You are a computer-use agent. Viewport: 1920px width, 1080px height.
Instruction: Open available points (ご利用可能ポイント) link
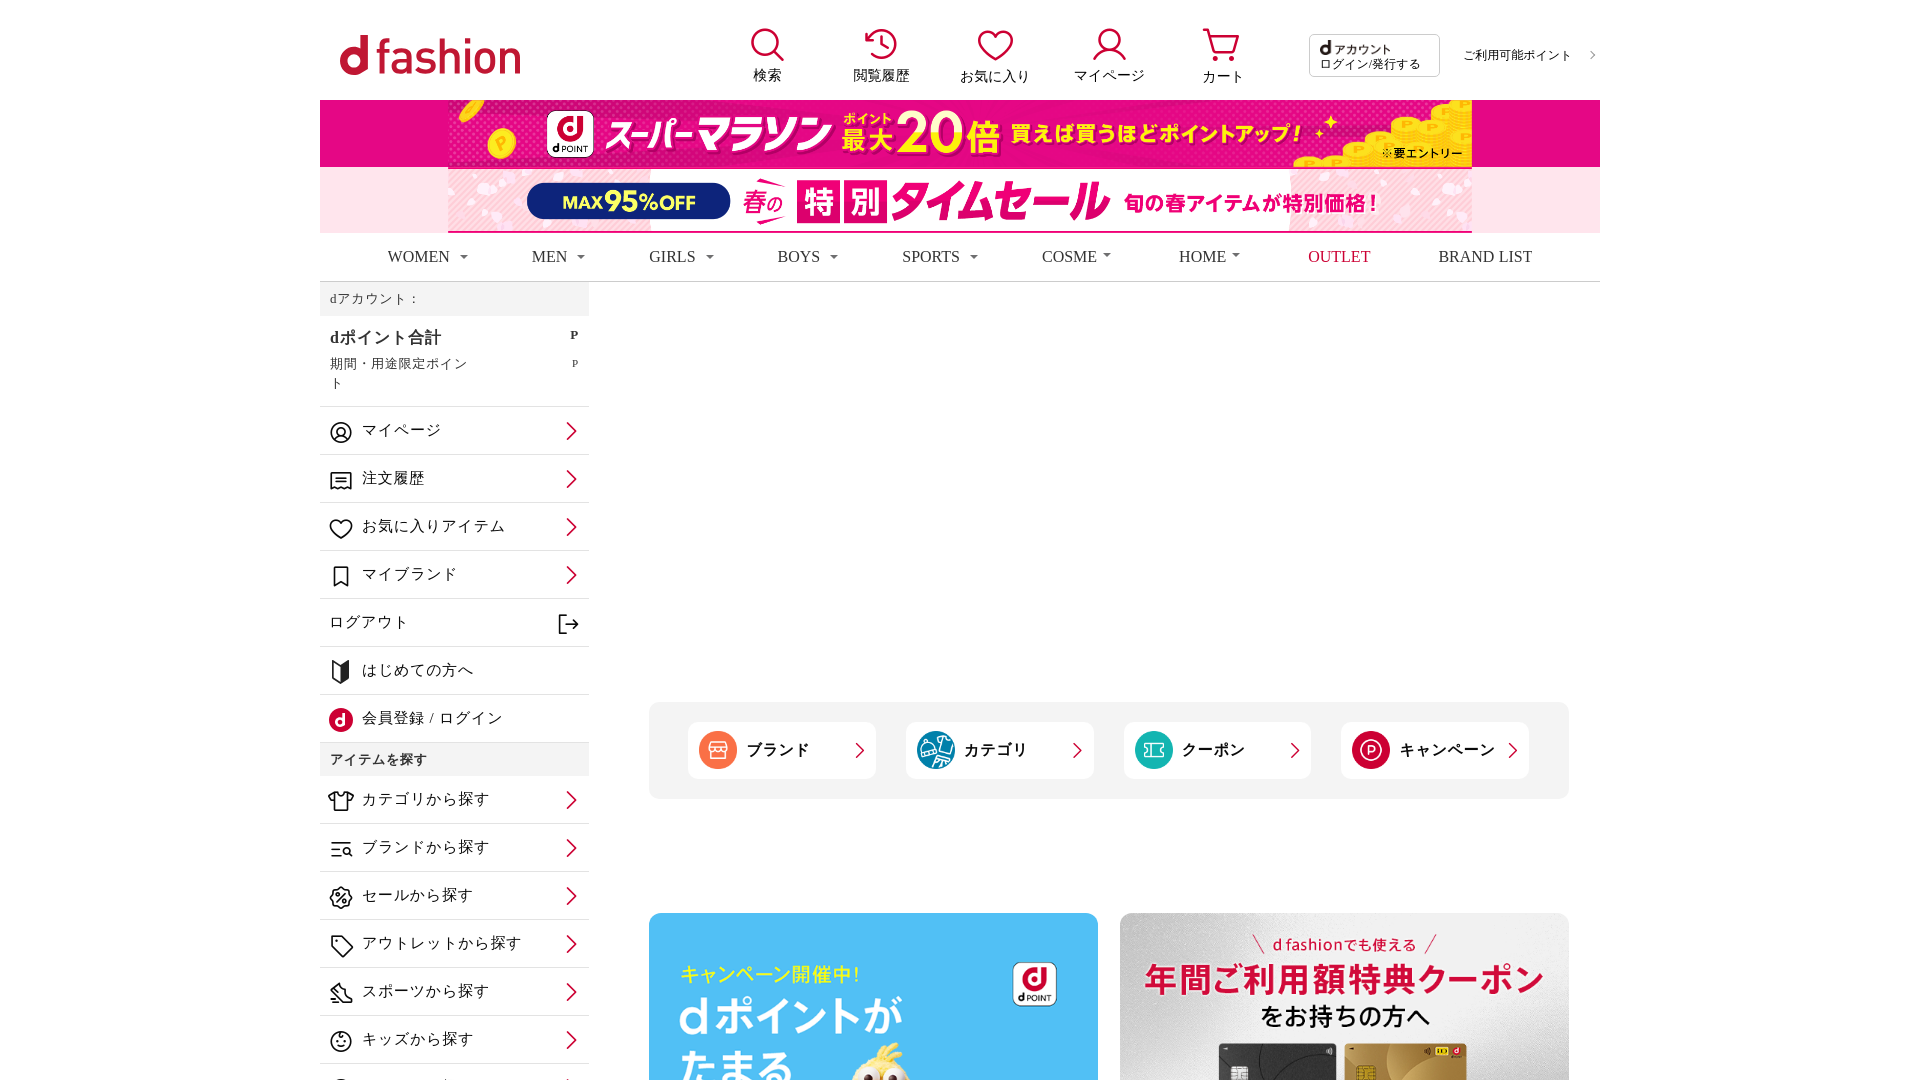pyautogui.click(x=1529, y=56)
